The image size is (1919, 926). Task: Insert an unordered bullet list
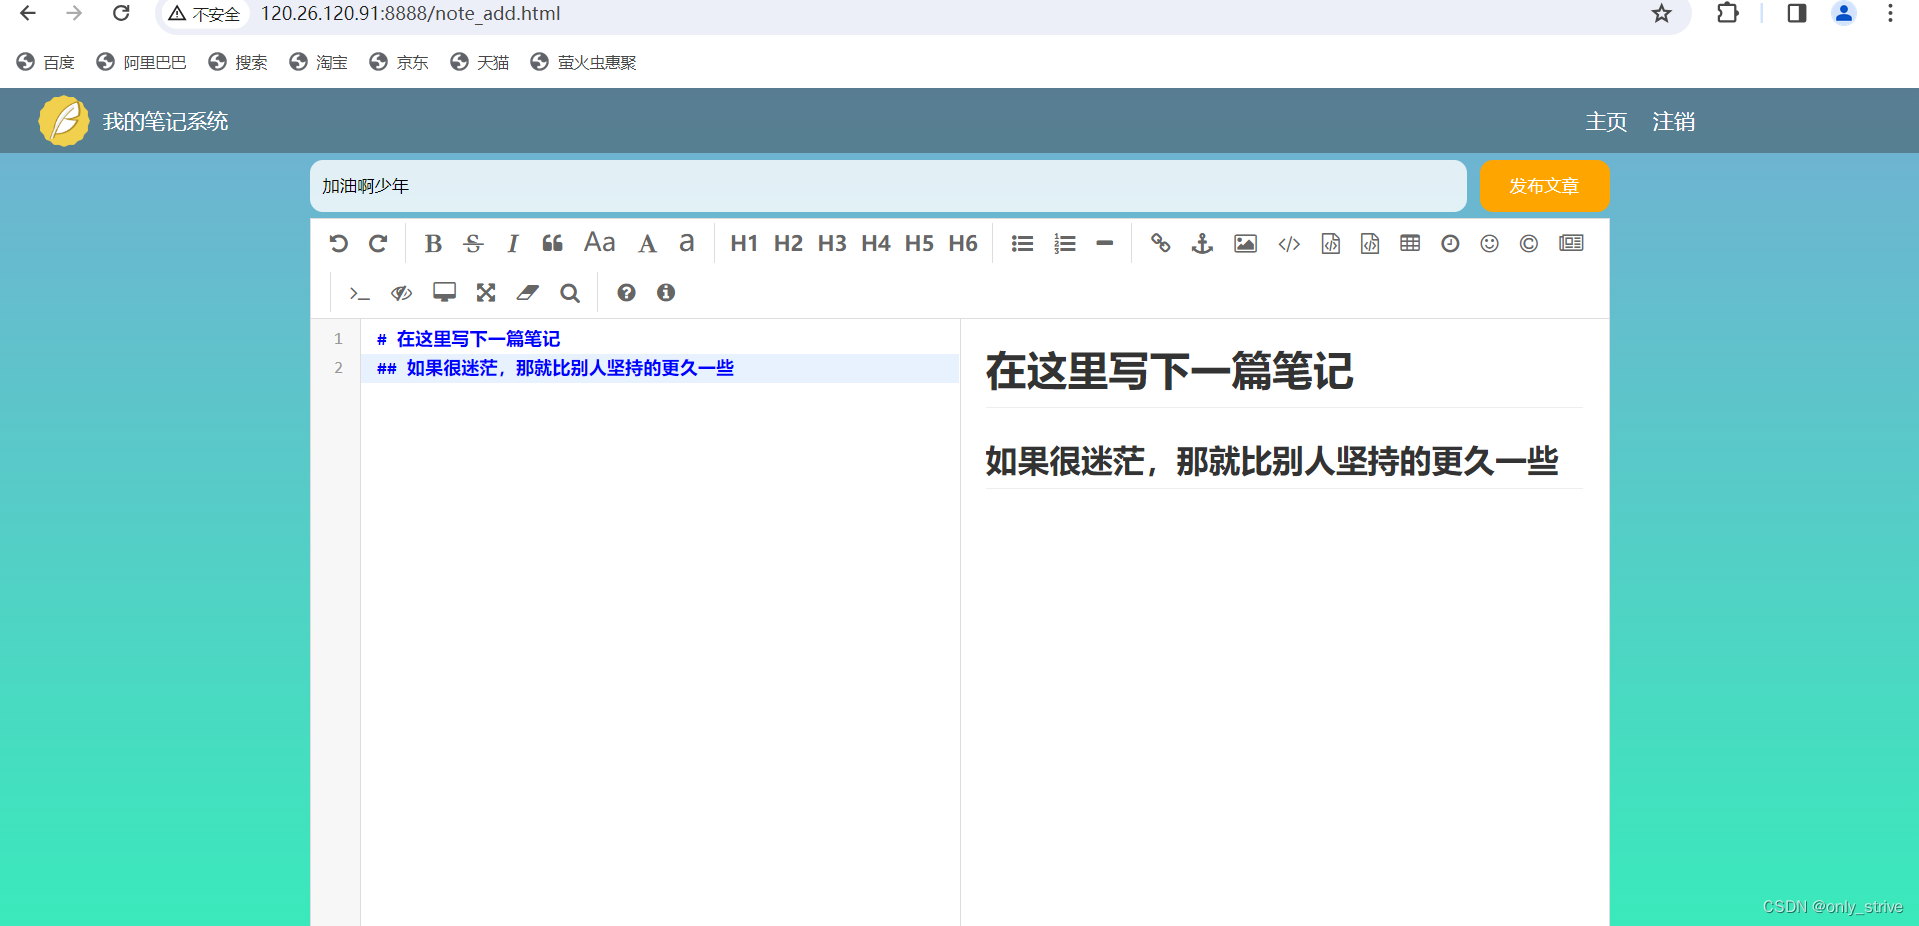tap(1022, 243)
